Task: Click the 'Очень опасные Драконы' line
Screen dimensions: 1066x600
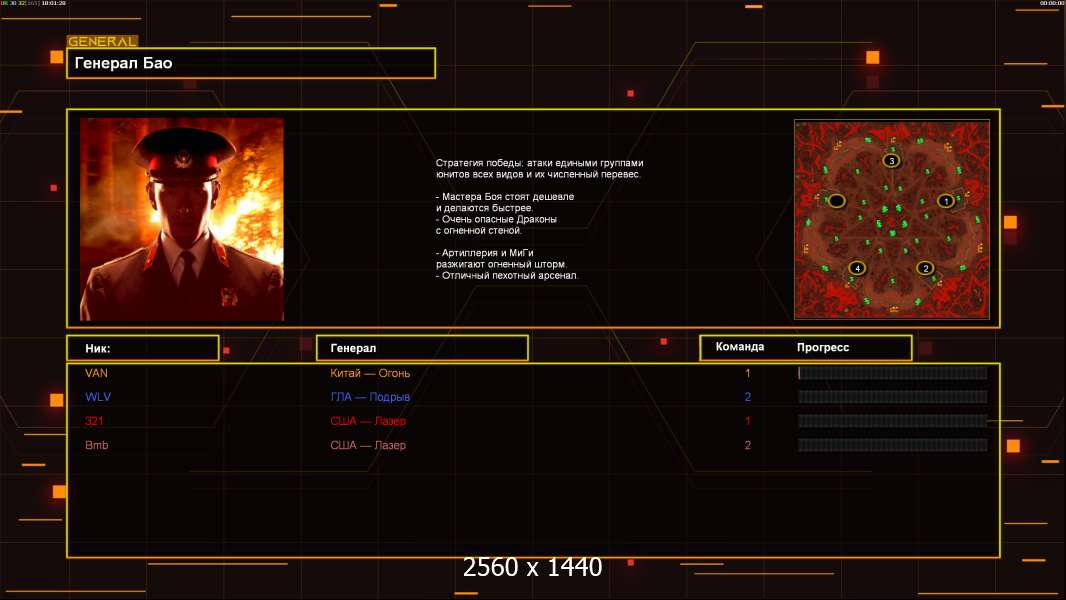Action: coord(496,219)
